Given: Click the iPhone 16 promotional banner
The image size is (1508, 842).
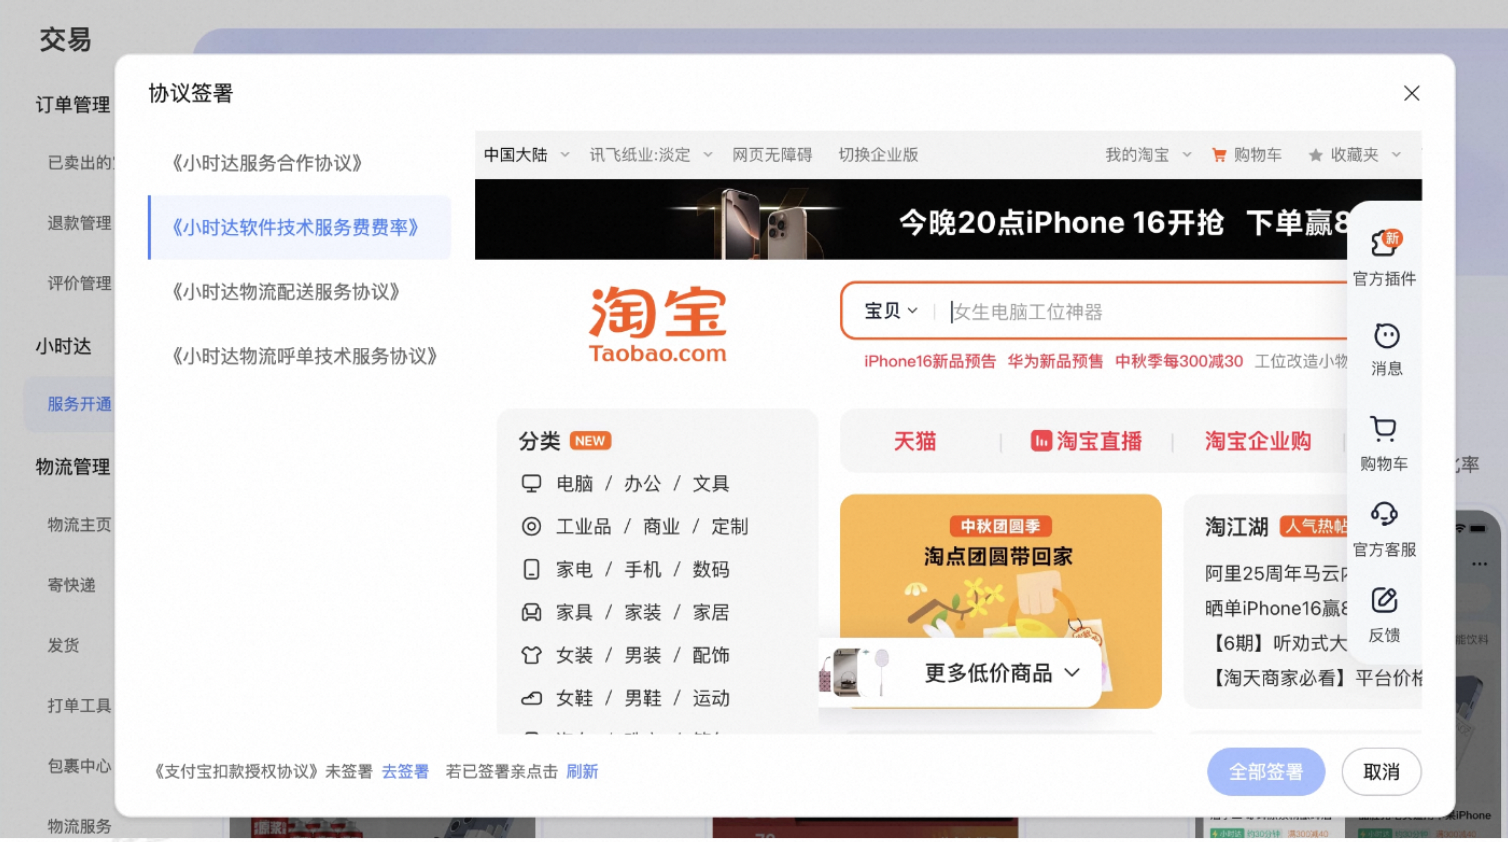Looking at the screenshot, I should coord(948,220).
